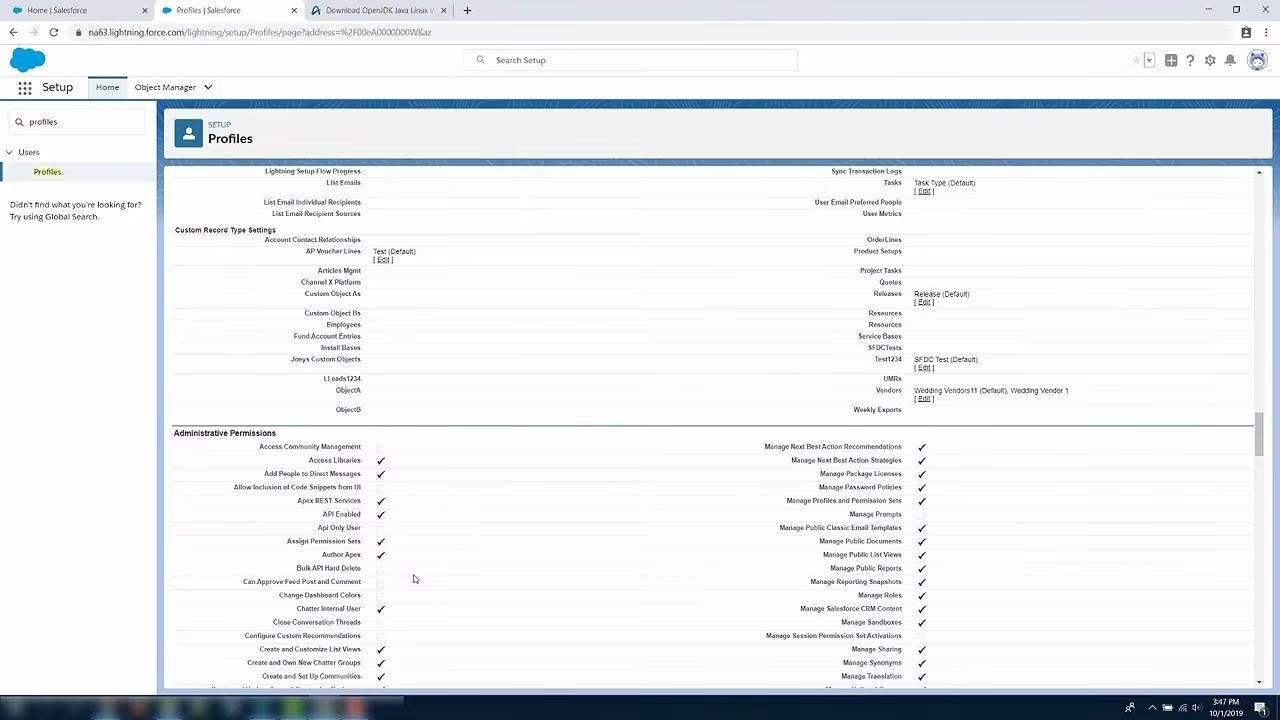Toggle Manage Roles checkbox
This screenshot has width=1280, height=720.
click(921, 596)
